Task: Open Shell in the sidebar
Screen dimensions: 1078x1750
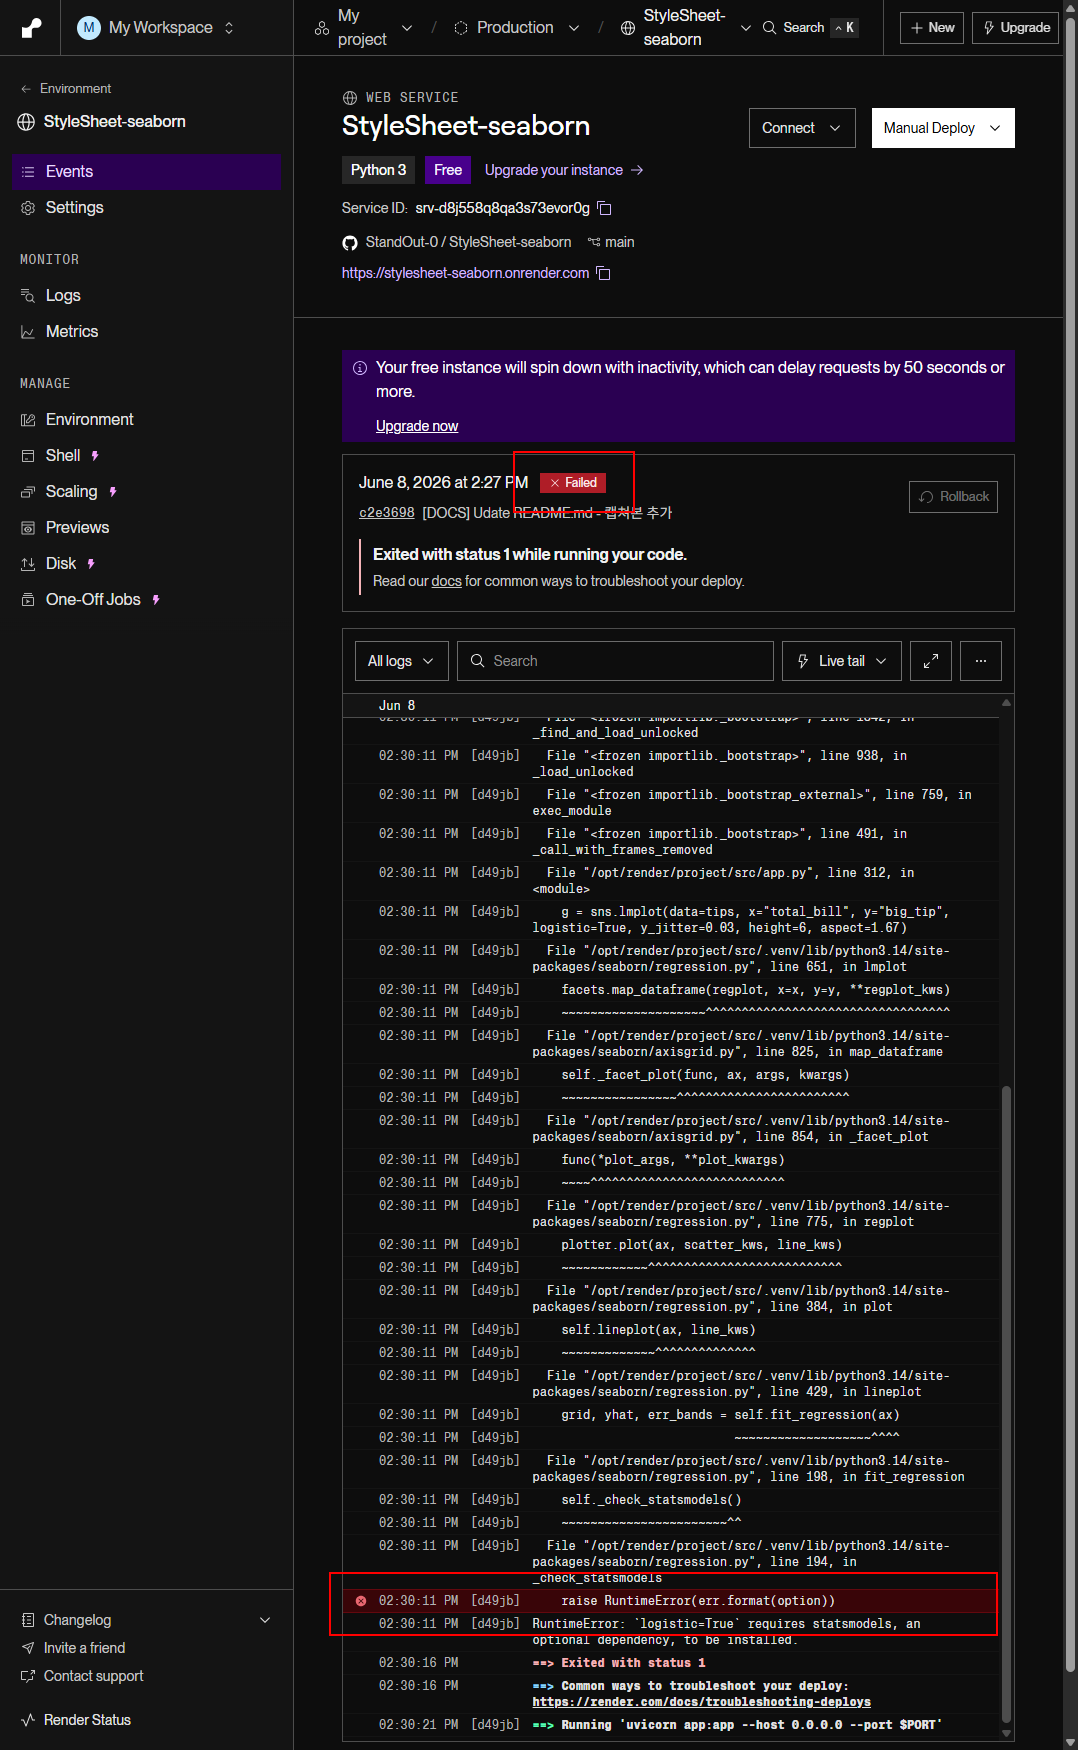Action: (x=146, y=456)
